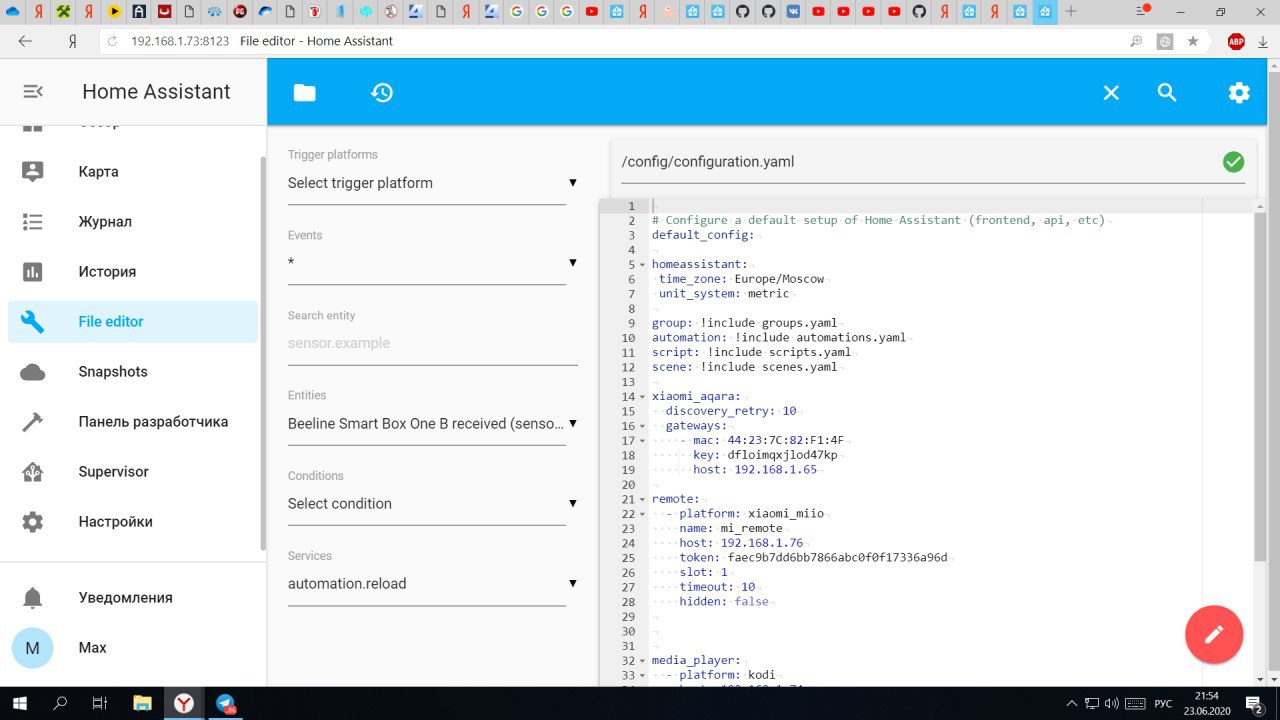Open a new browser tab with plus
1280x720 pixels.
(1071, 12)
